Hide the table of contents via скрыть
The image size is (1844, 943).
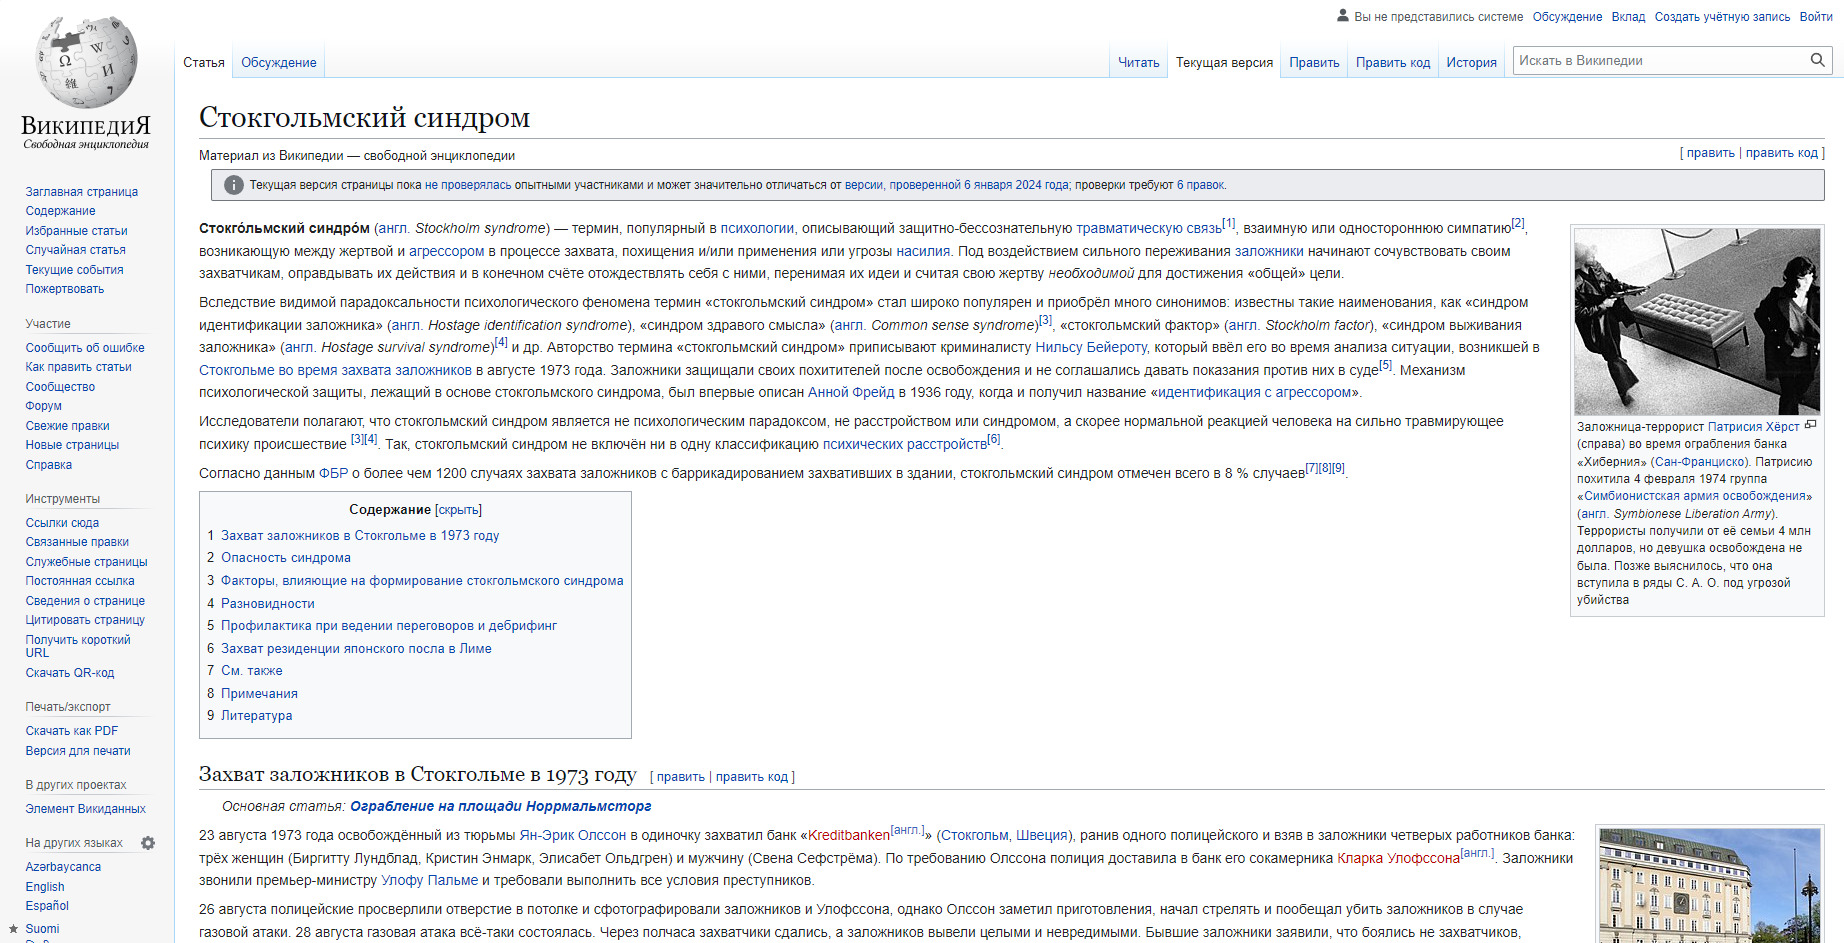pos(458,510)
